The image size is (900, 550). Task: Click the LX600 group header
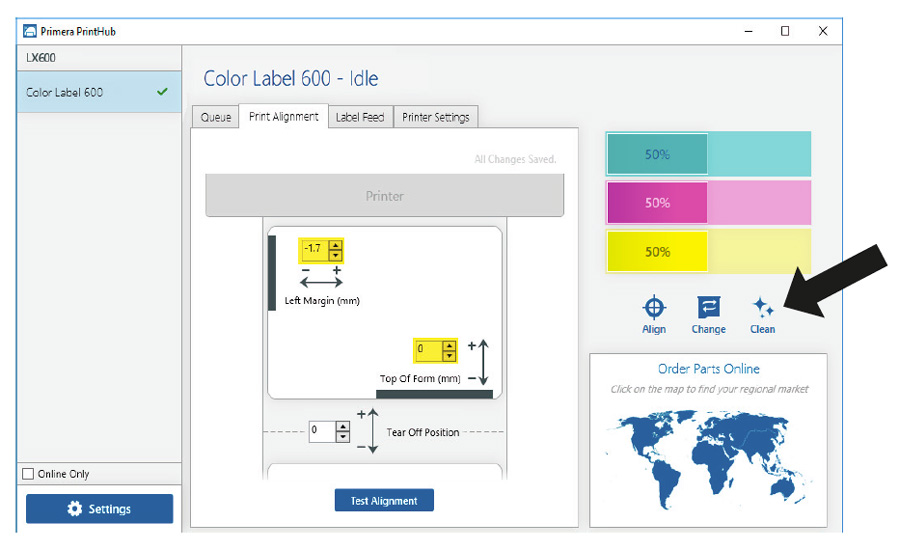point(99,57)
